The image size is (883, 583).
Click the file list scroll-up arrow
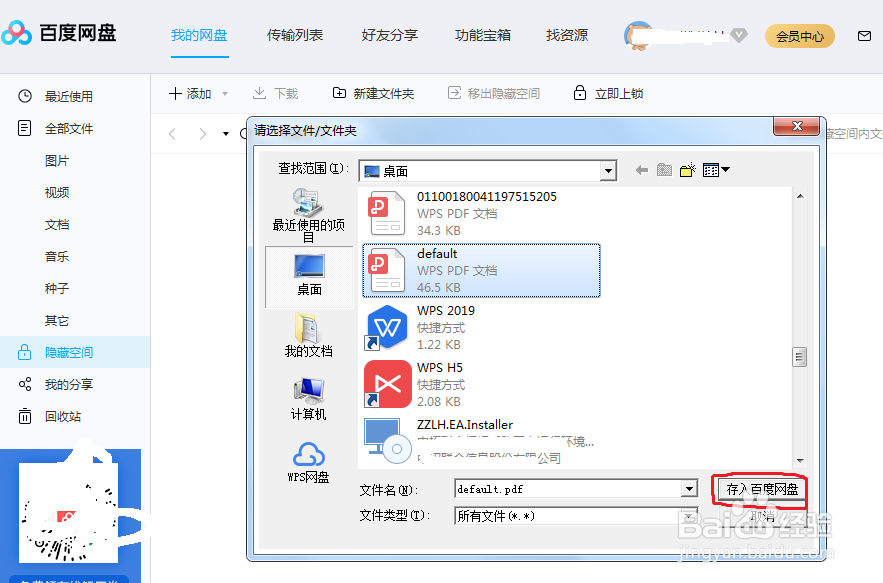pos(800,196)
